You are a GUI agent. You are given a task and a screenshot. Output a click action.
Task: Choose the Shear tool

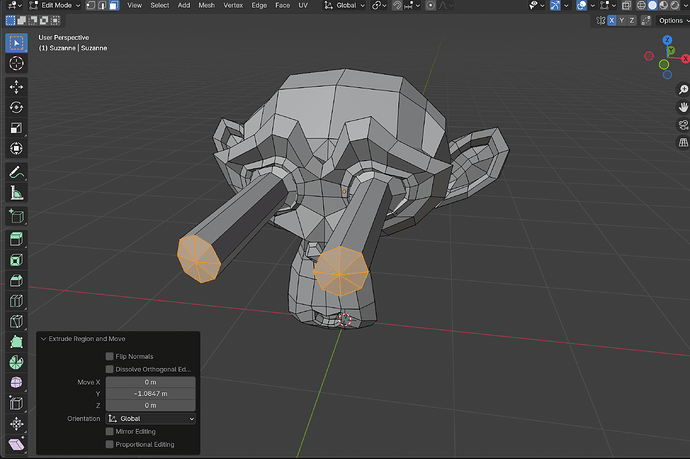(x=16, y=444)
